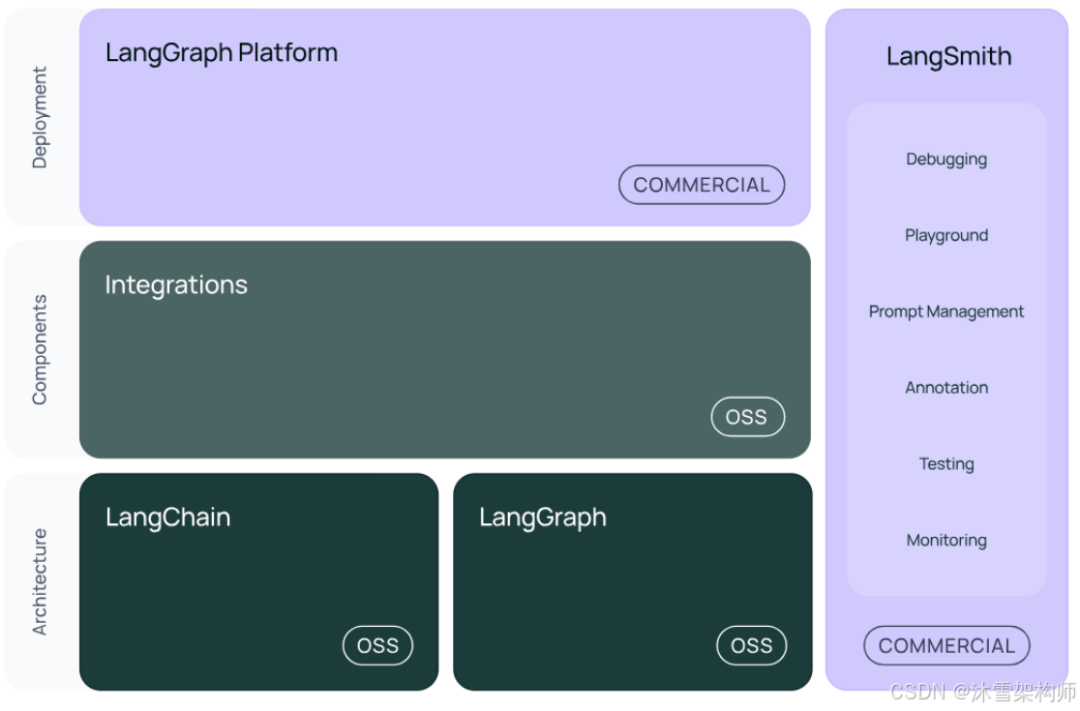Select the Integrations block title
The width and height of the screenshot is (1080, 711).
[x=176, y=285]
